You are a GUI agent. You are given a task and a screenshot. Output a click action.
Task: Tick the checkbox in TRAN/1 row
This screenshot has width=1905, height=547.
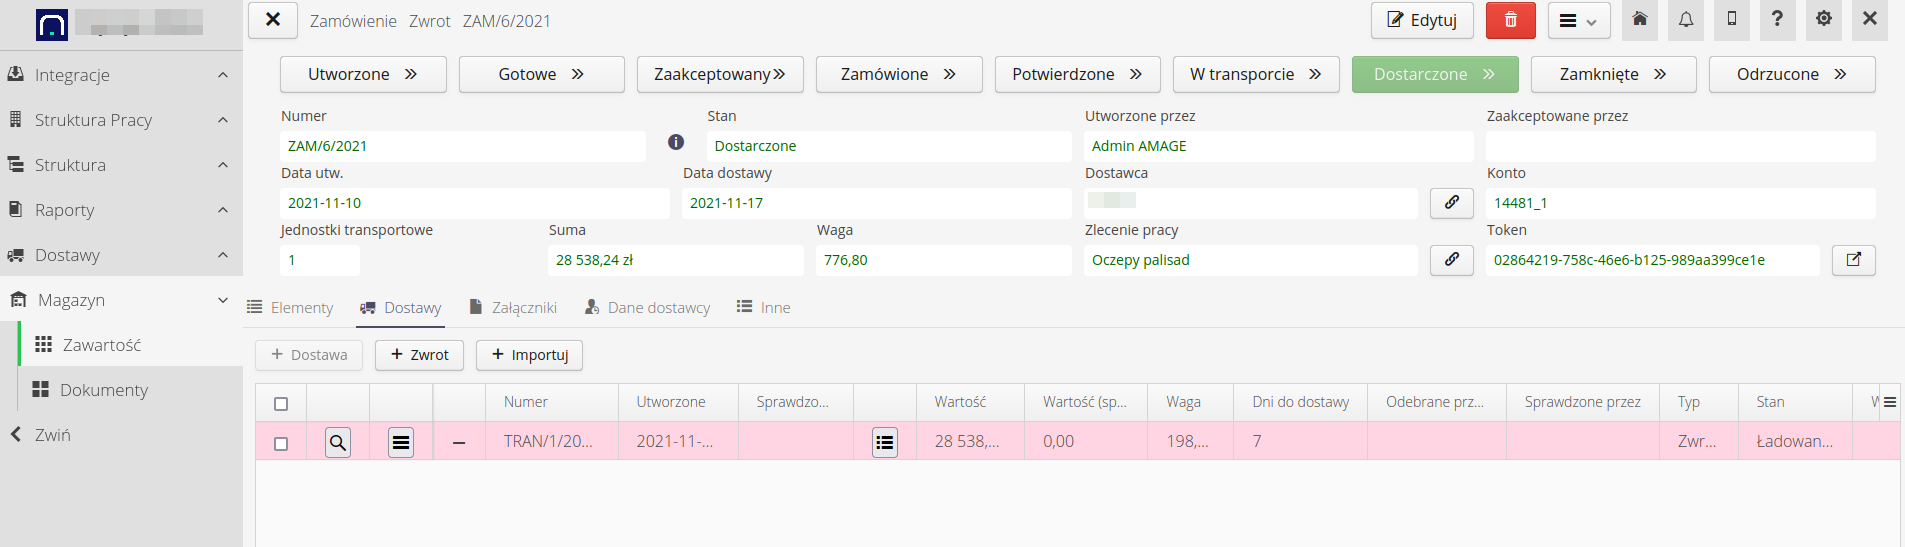tap(281, 443)
